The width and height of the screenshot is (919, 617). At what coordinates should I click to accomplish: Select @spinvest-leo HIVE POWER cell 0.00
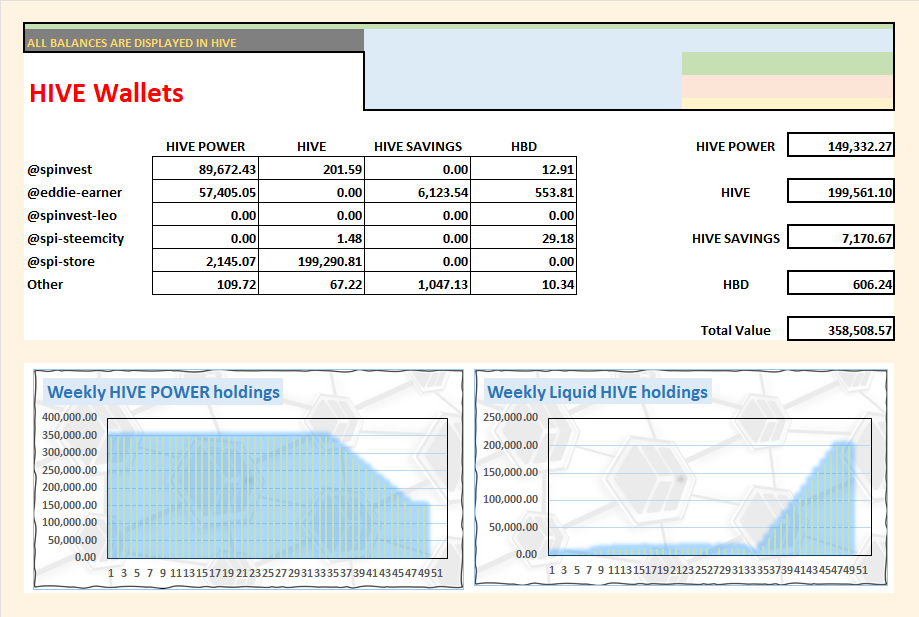[205, 216]
